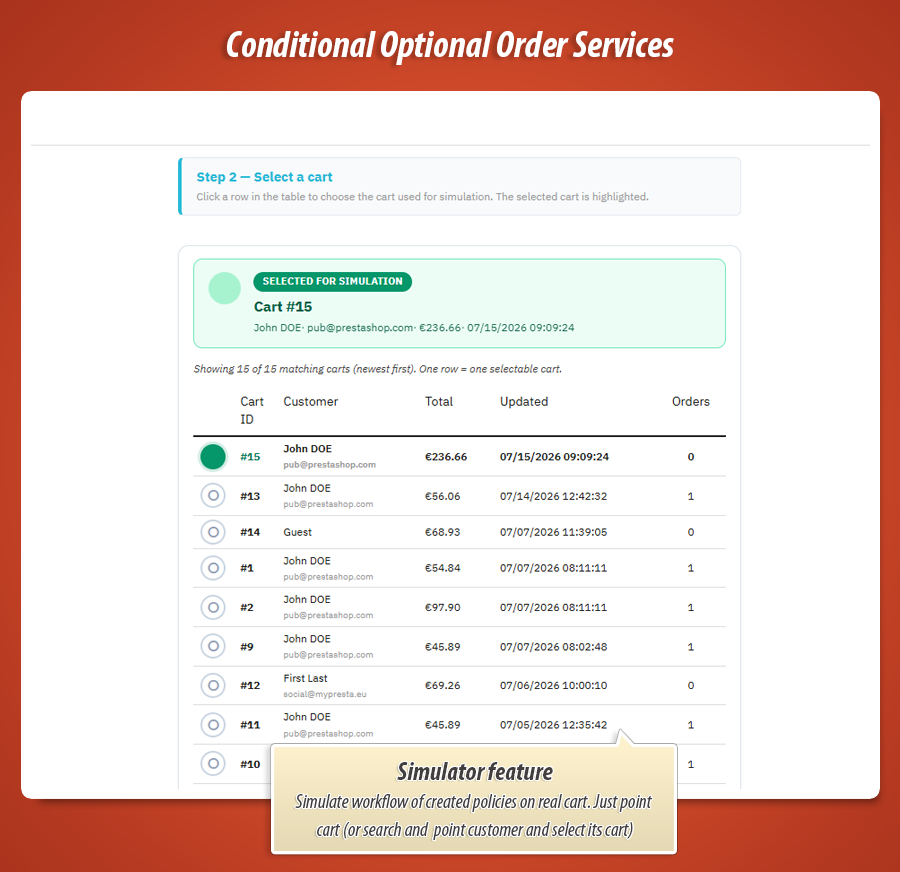Choose cart #1 radio button
Image resolution: width=900 pixels, height=872 pixels.
(x=213, y=568)
